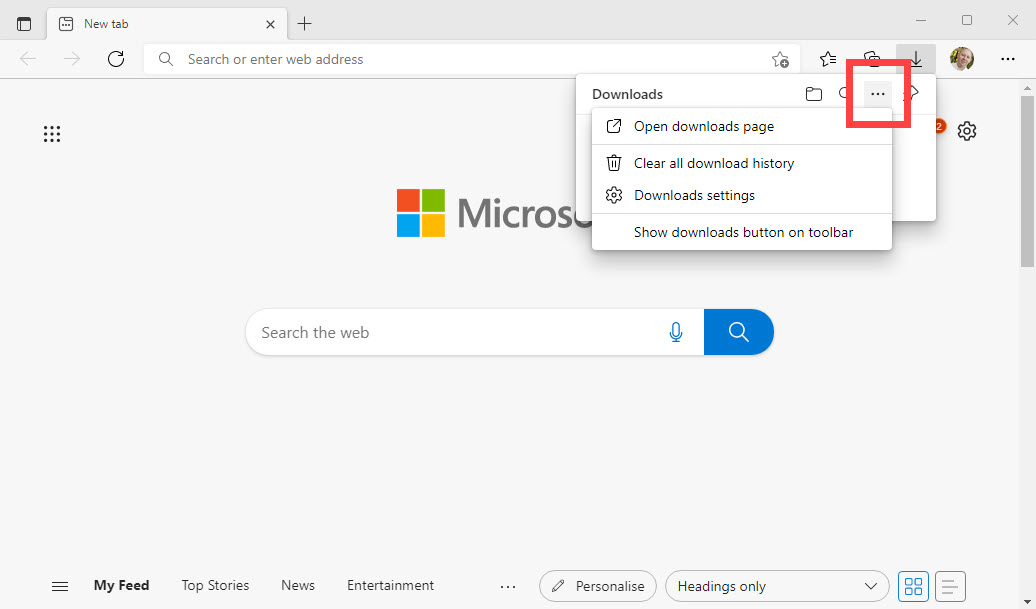Close the New tab

pos(270,24)
